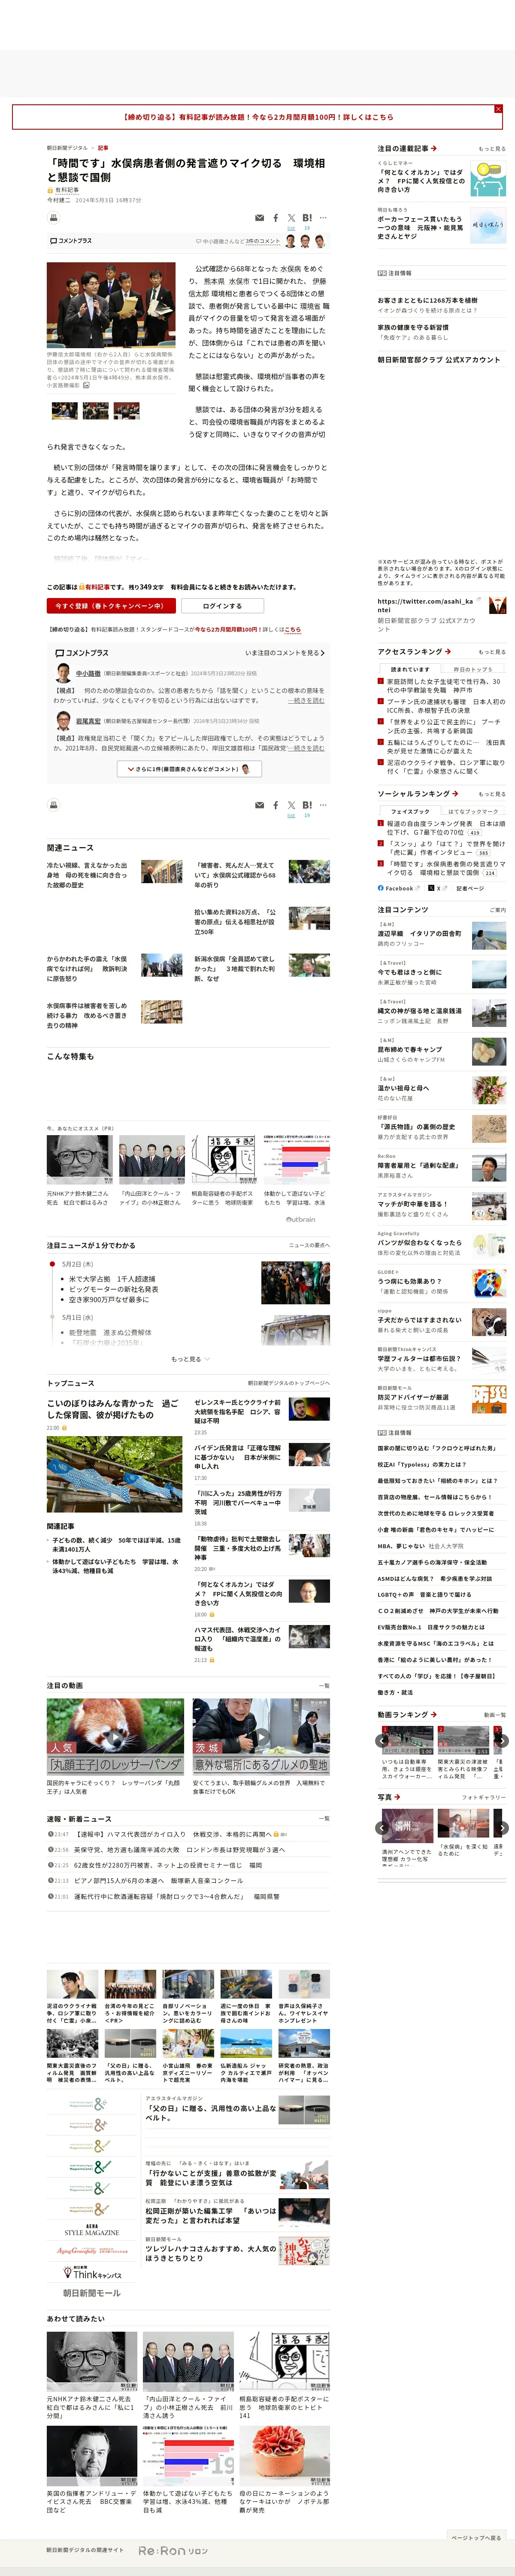Select the 読まれています tab
Viewport: 515px width, 2576px height.
click(409, 669)
